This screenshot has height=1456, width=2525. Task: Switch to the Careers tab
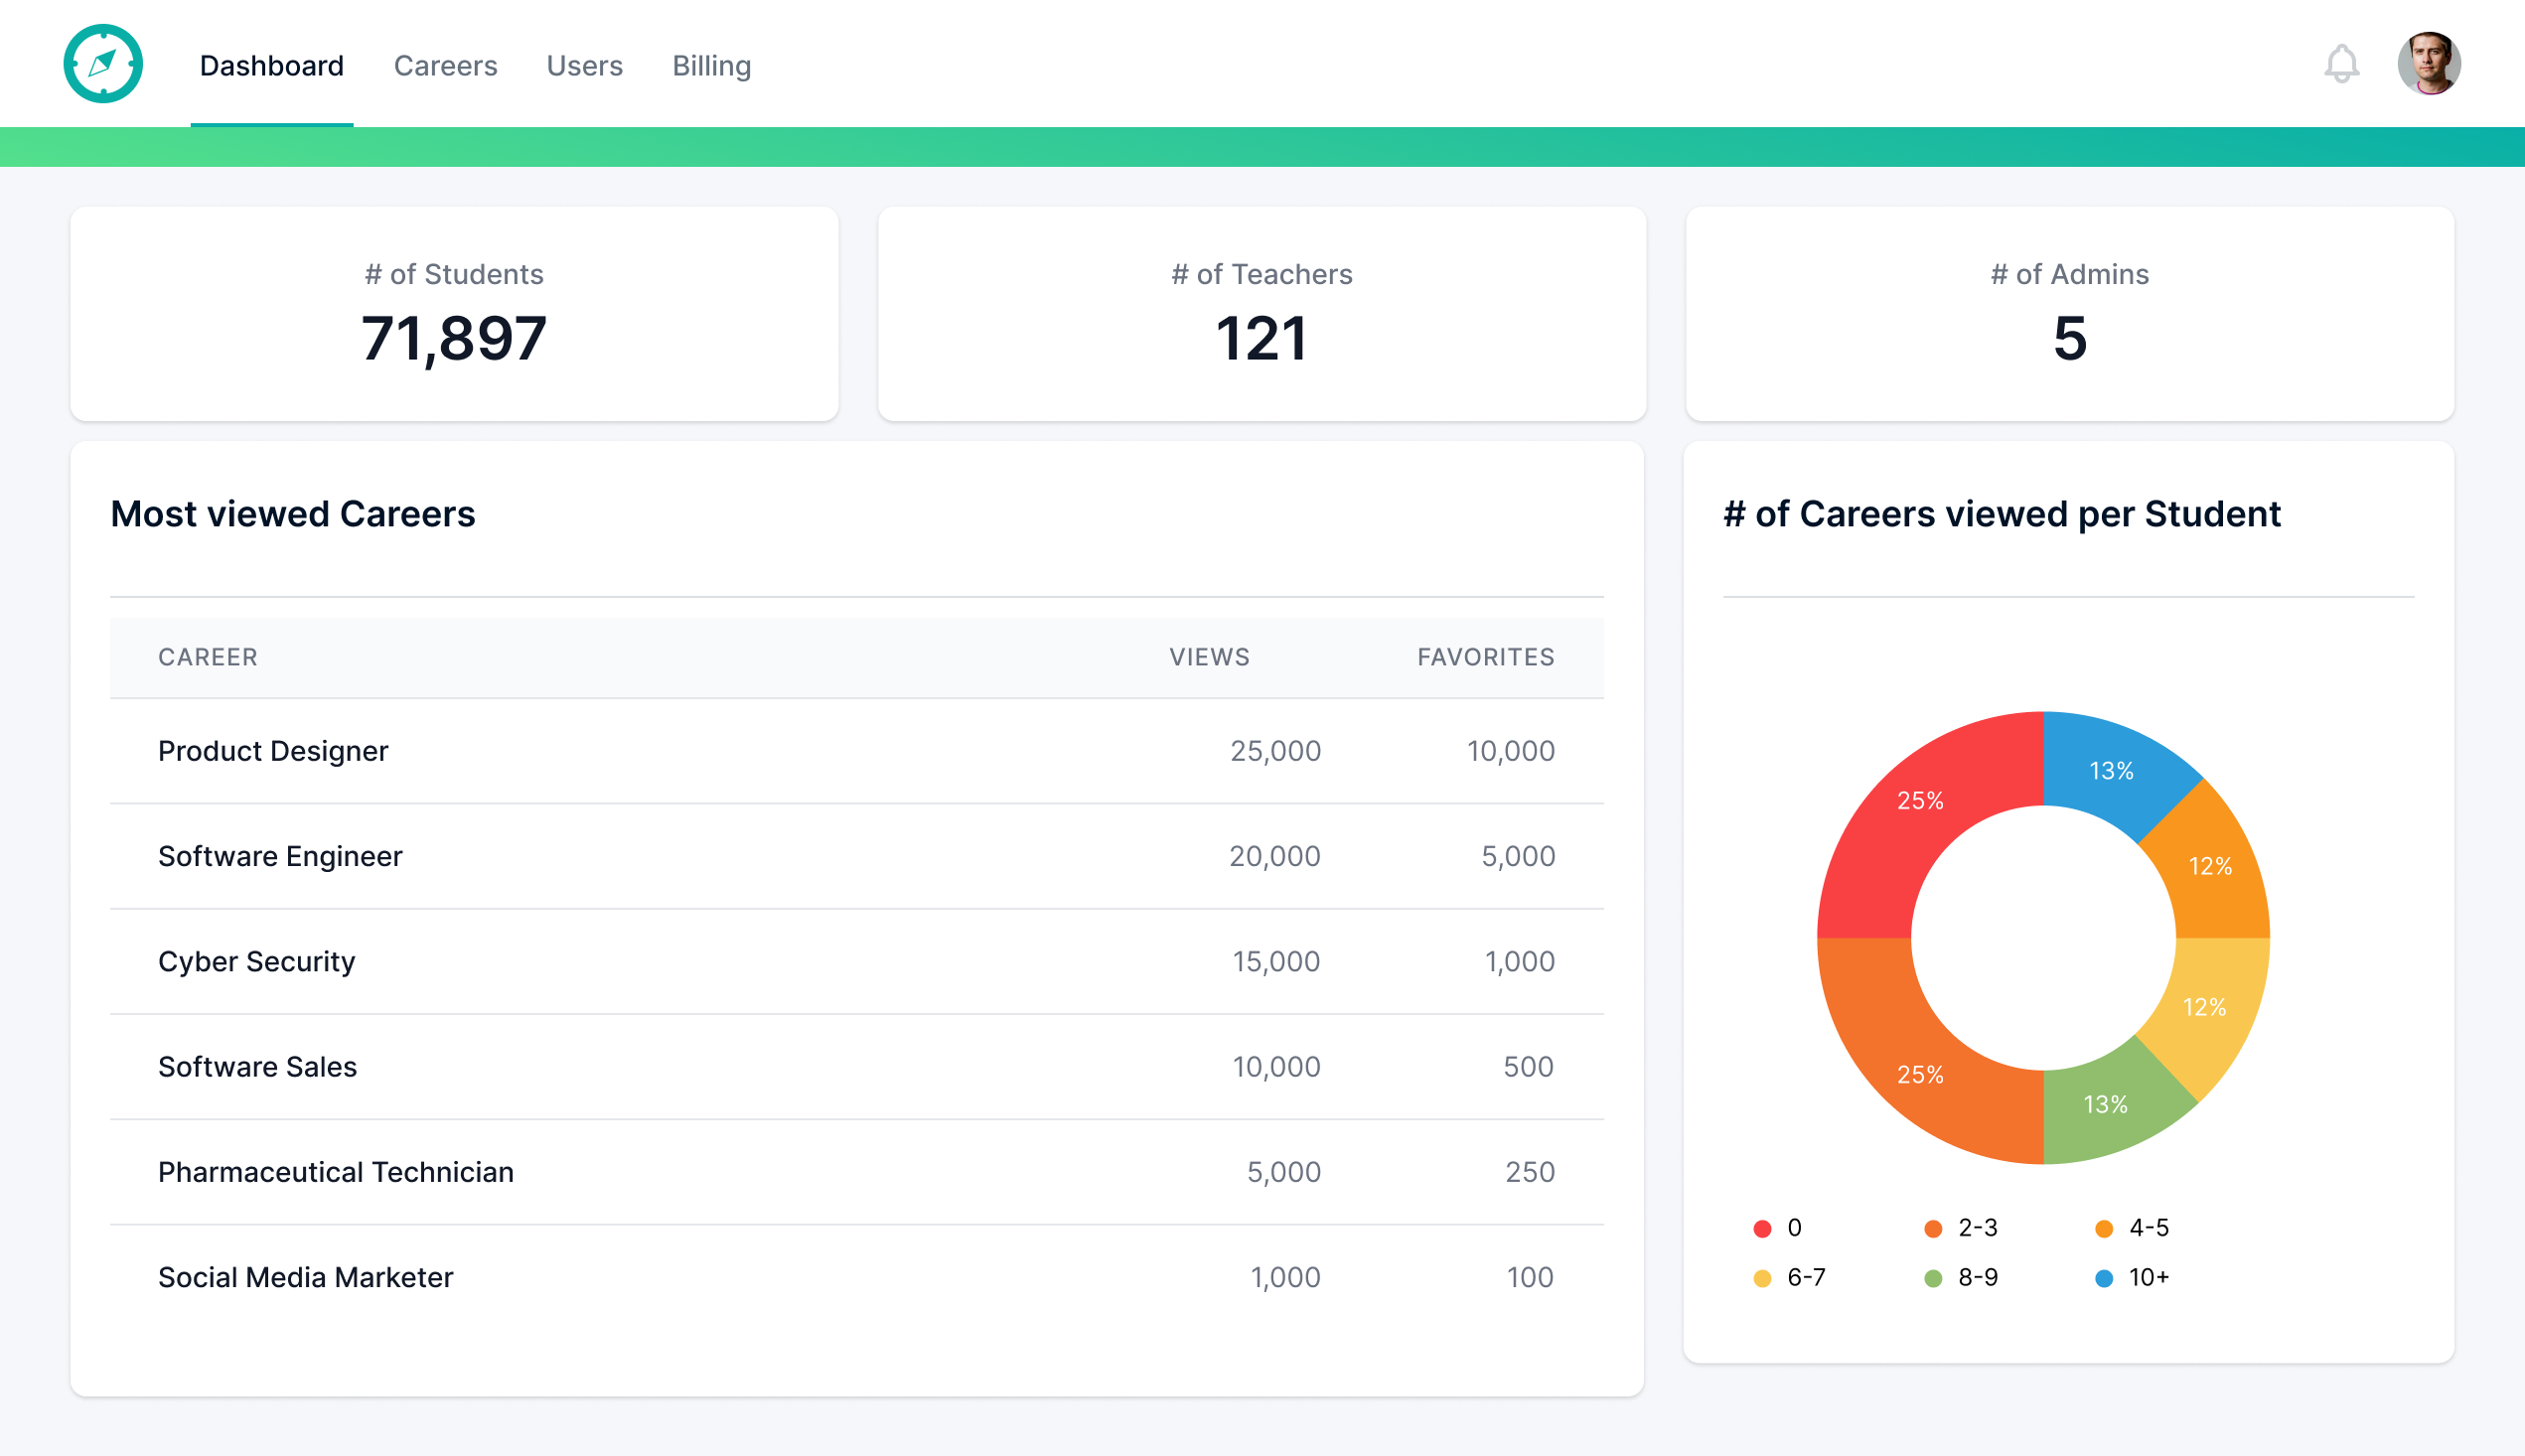pyautogui.click(x=446, y=65)
